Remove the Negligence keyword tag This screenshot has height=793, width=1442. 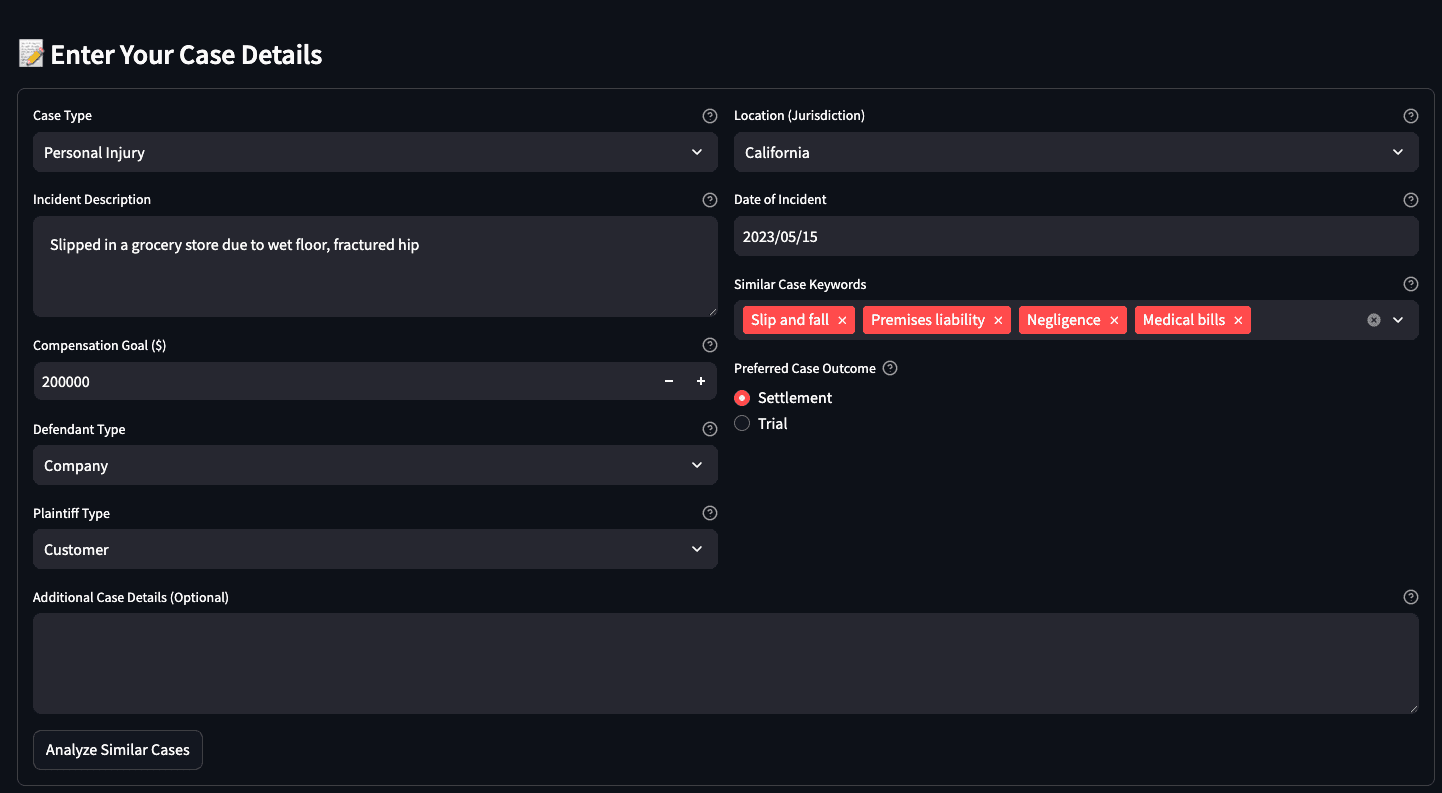click(1114, 320)
